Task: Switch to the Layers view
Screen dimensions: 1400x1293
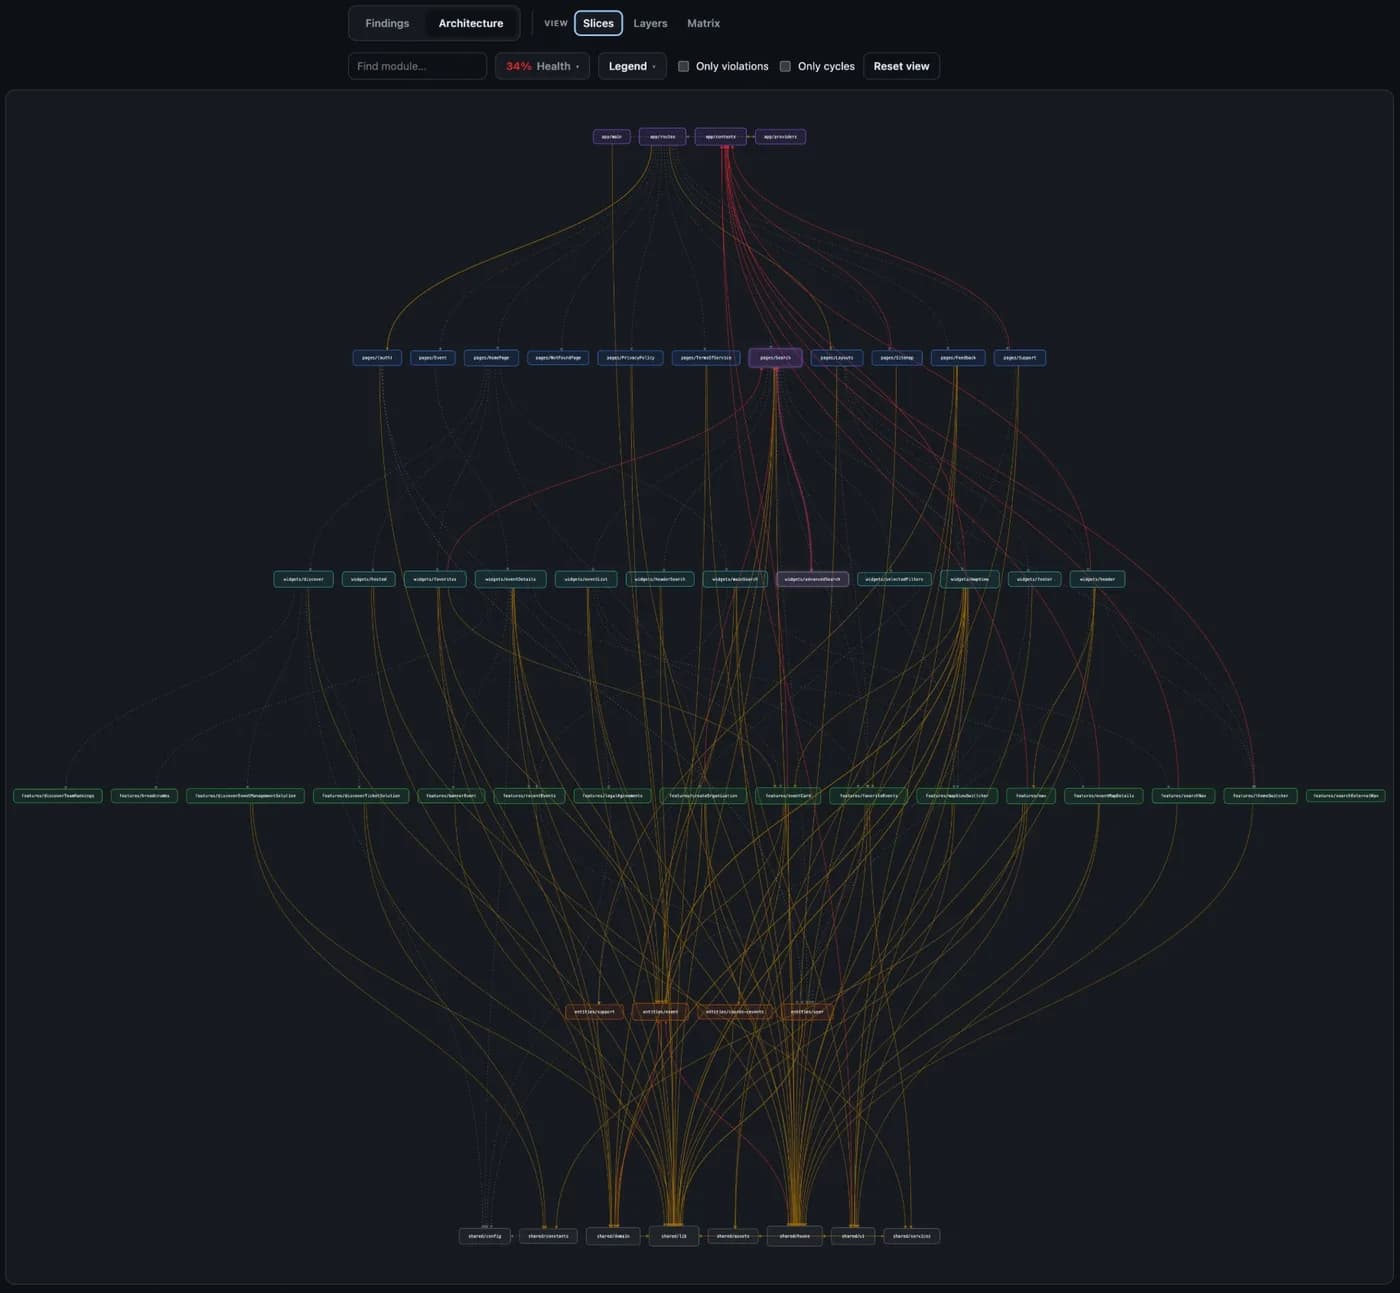Action: pyautogui.click(x=650, y=23)
